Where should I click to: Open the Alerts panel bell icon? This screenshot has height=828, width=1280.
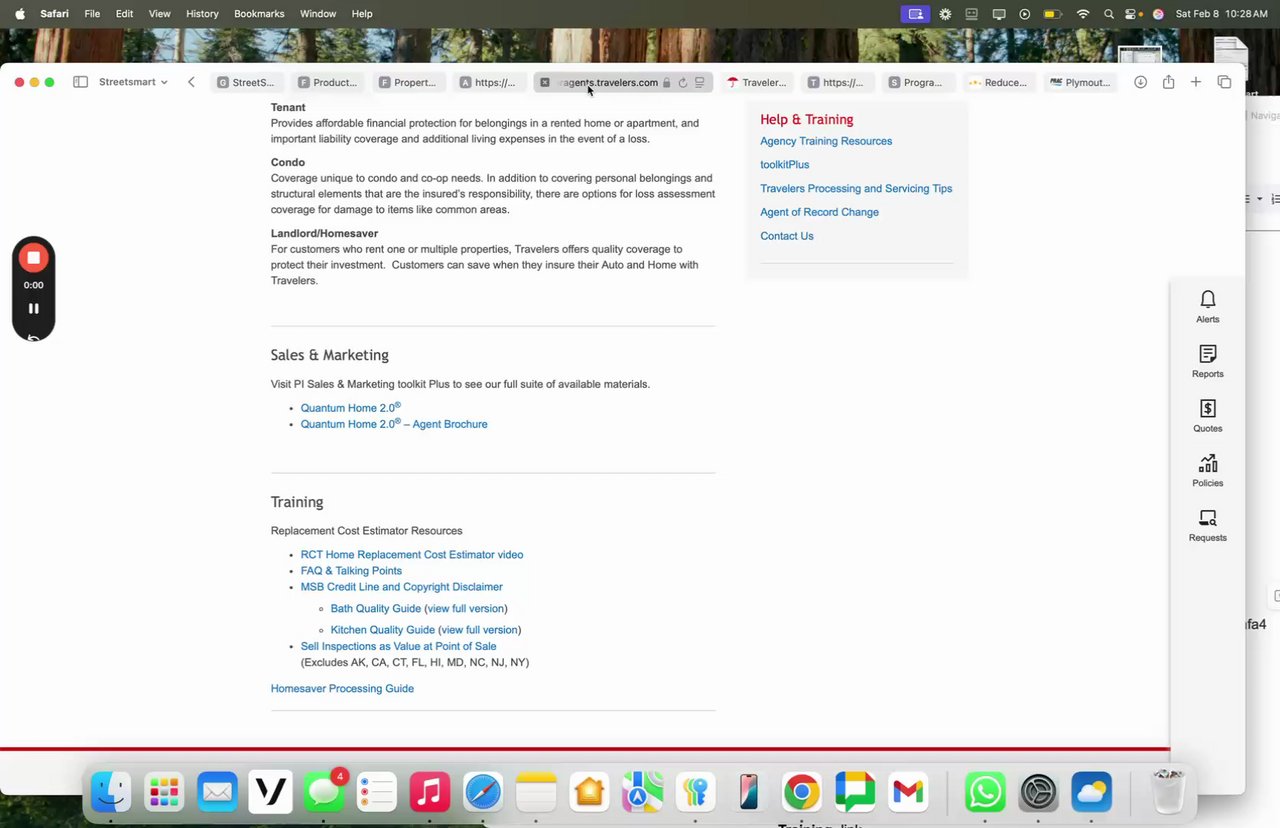point(1208,299)
